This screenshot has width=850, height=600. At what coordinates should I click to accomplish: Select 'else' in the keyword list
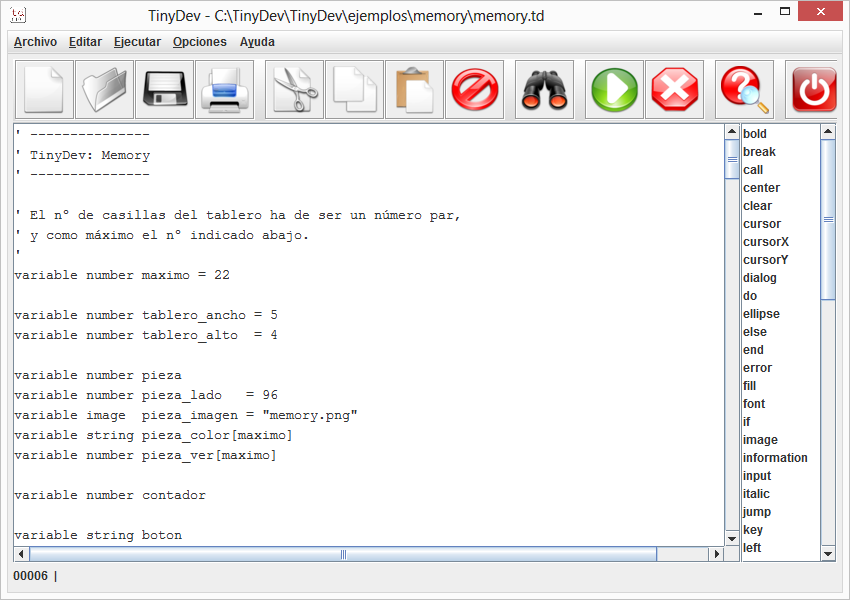tap(755, 332)
